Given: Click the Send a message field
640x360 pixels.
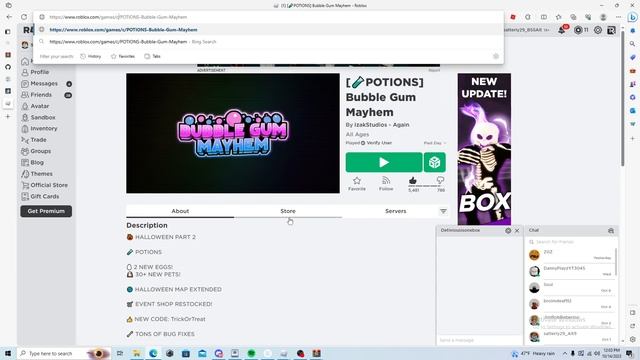Looking at the screenshot, I should 479,340.
